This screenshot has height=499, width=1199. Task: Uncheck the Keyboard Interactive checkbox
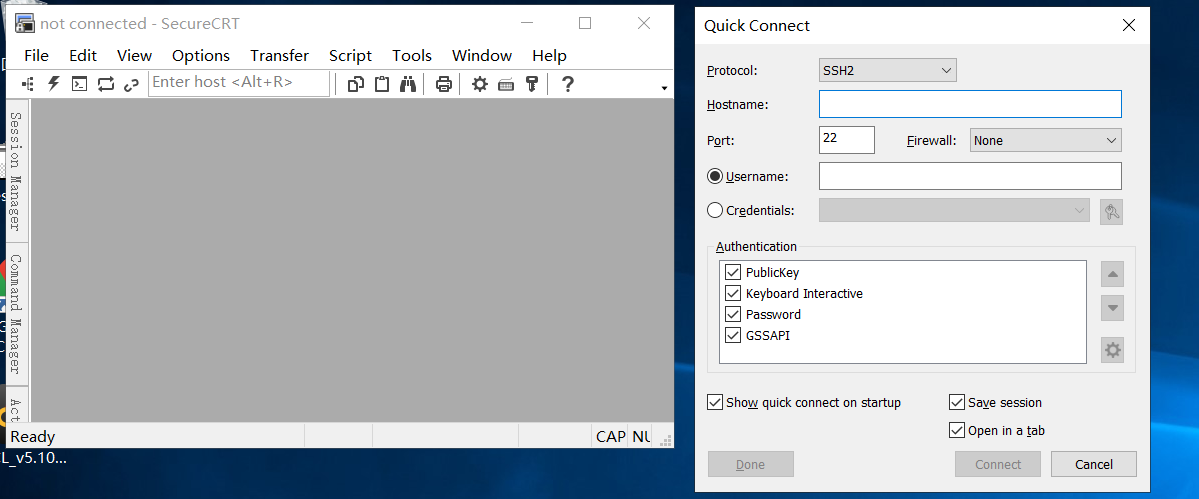(733, 293)
